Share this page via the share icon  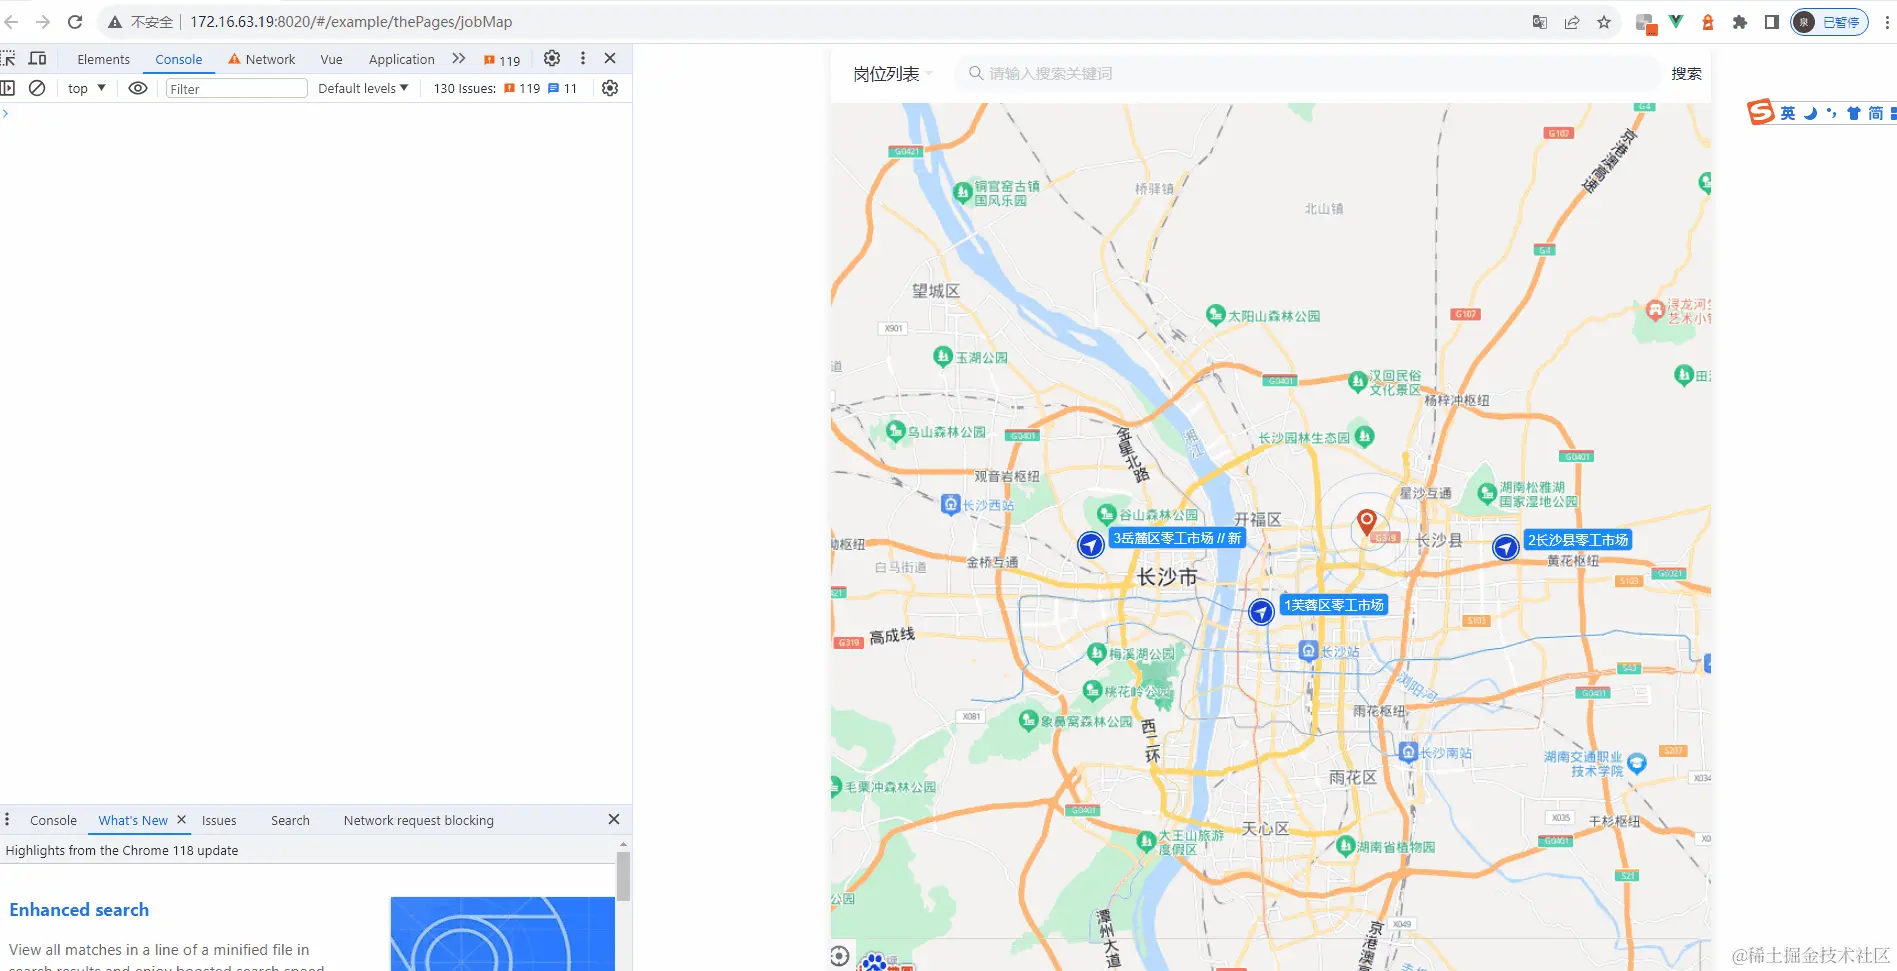pyautogui.click(x=1572, y=22)
